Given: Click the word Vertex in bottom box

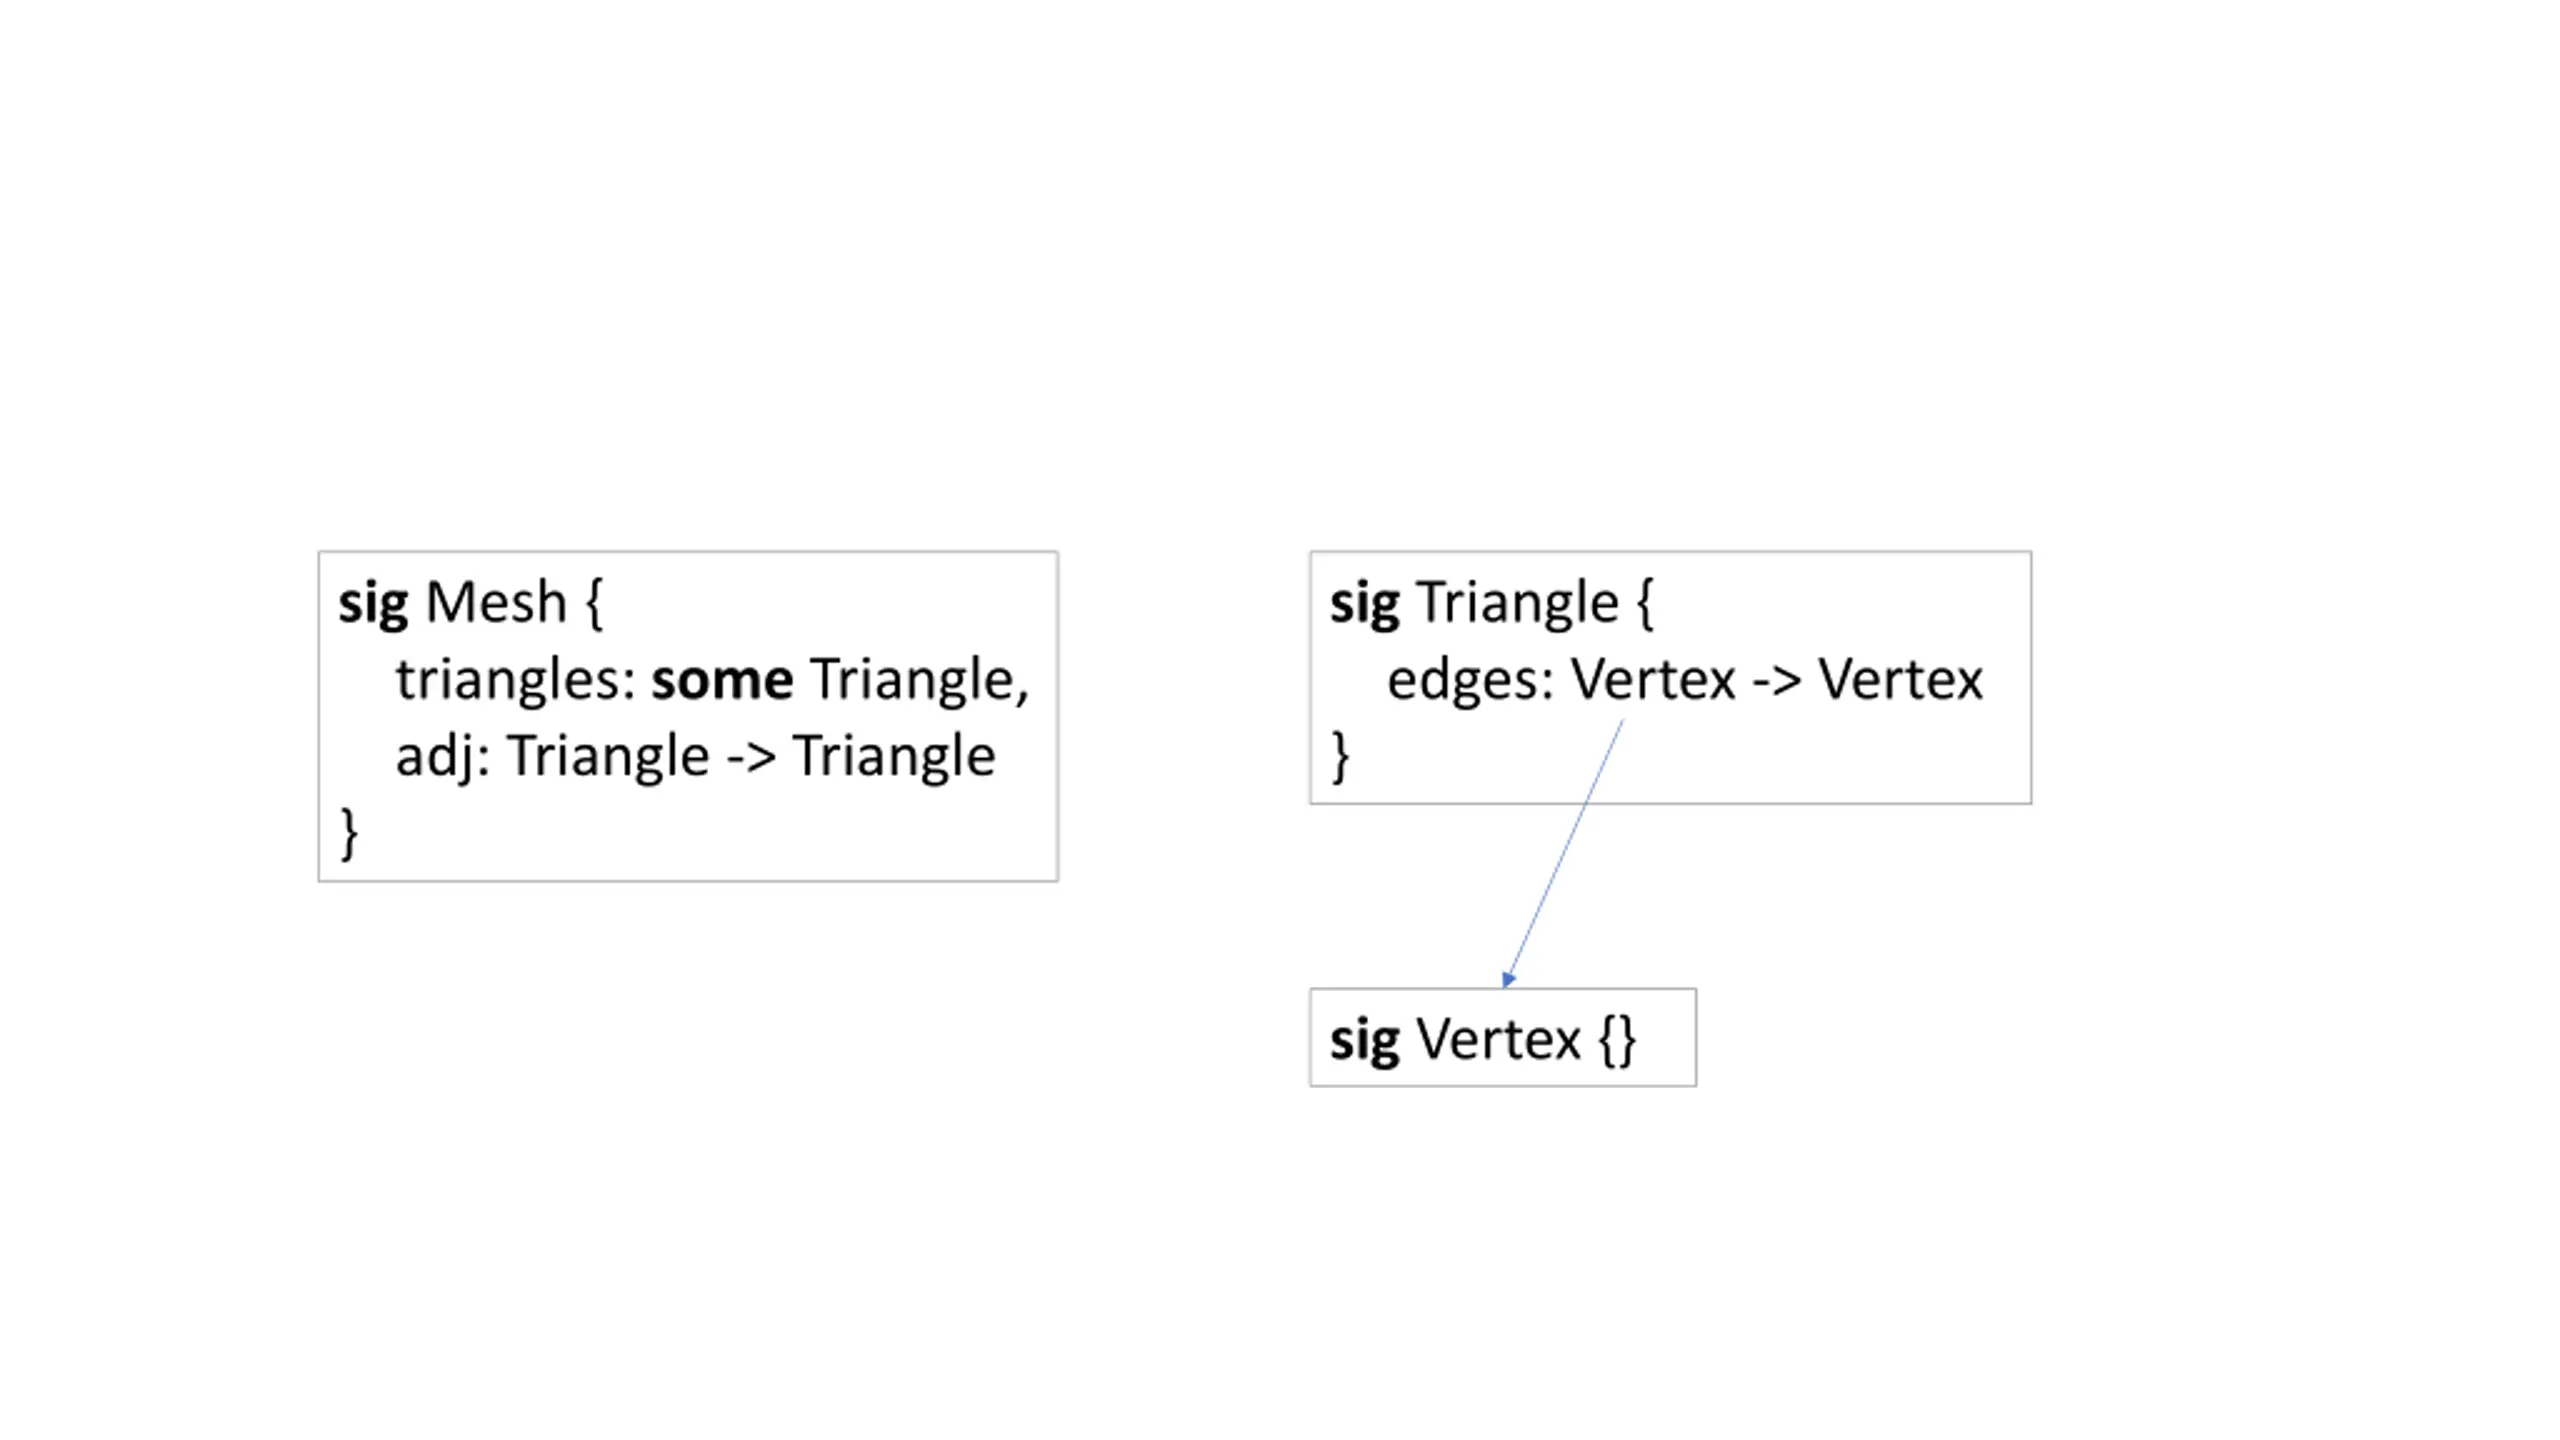Looking at the screenshot, I should point(1499,1039).
